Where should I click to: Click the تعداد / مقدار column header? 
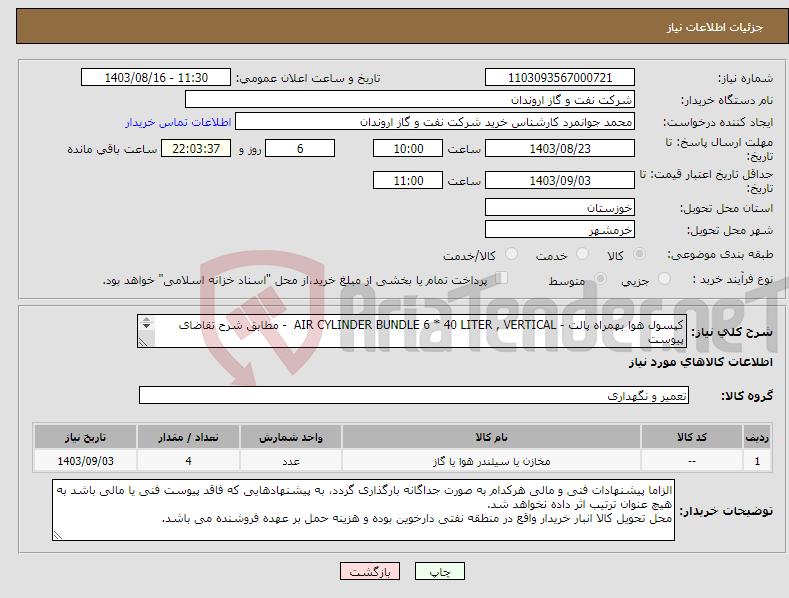coord(188,437)
